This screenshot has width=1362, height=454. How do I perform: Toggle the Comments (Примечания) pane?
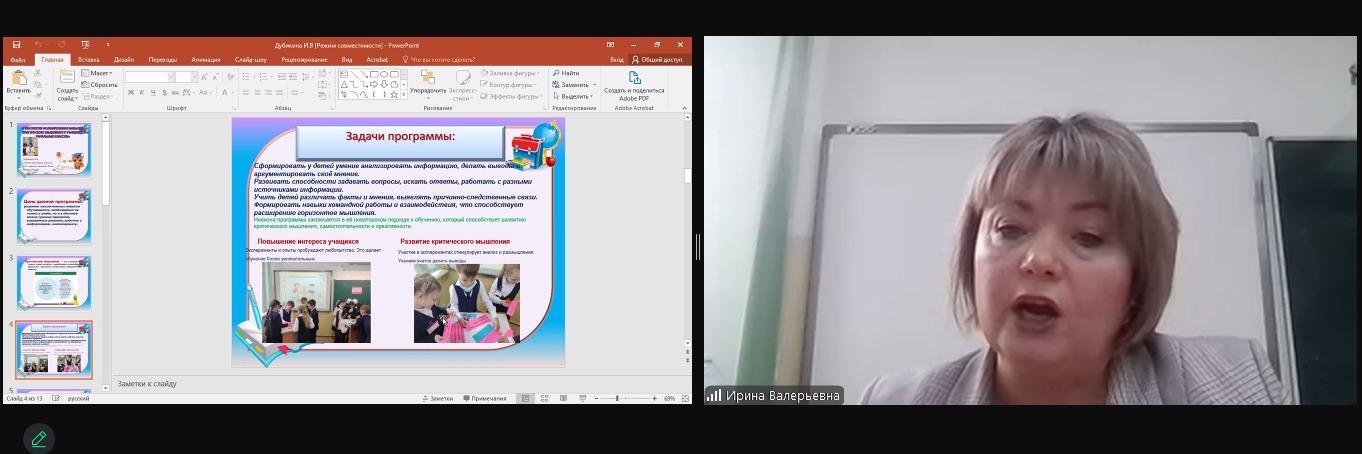(x=484, y=398)
